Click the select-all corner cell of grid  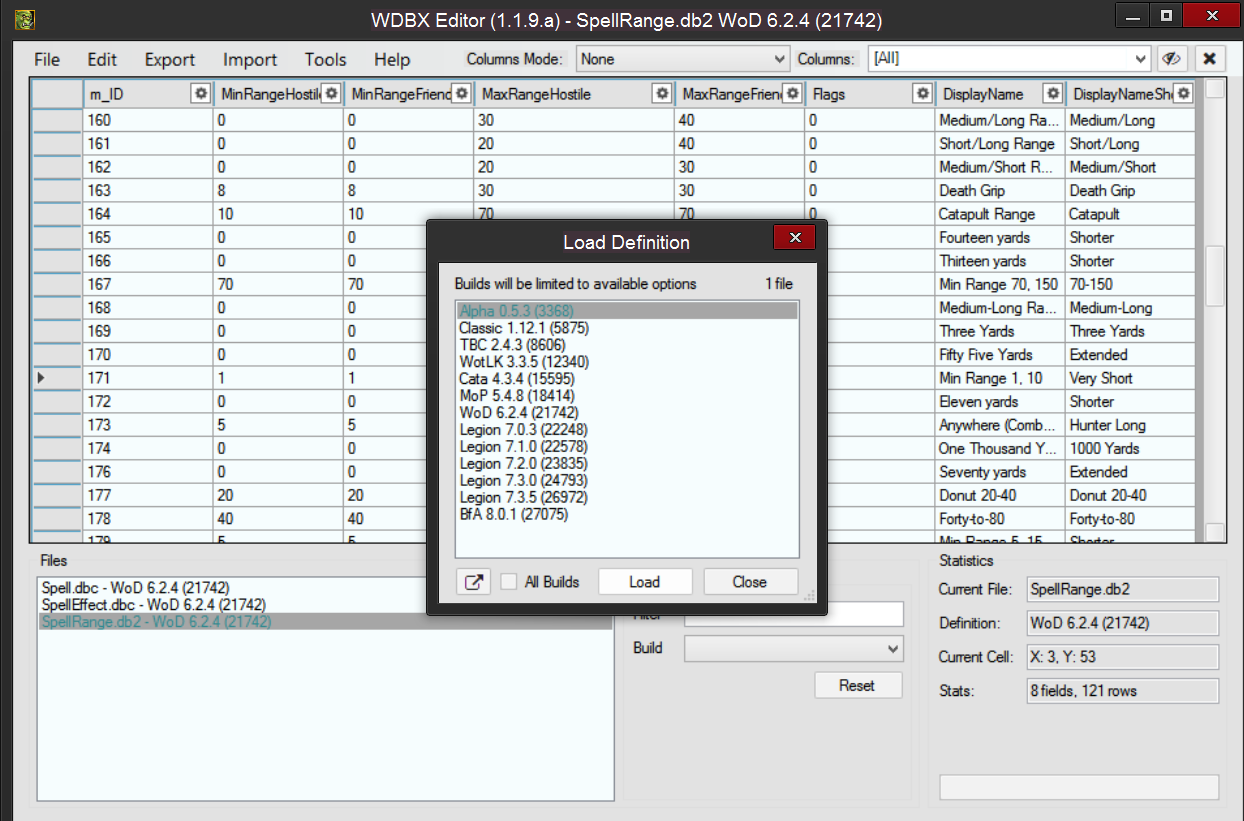click(x=56, y=94)
